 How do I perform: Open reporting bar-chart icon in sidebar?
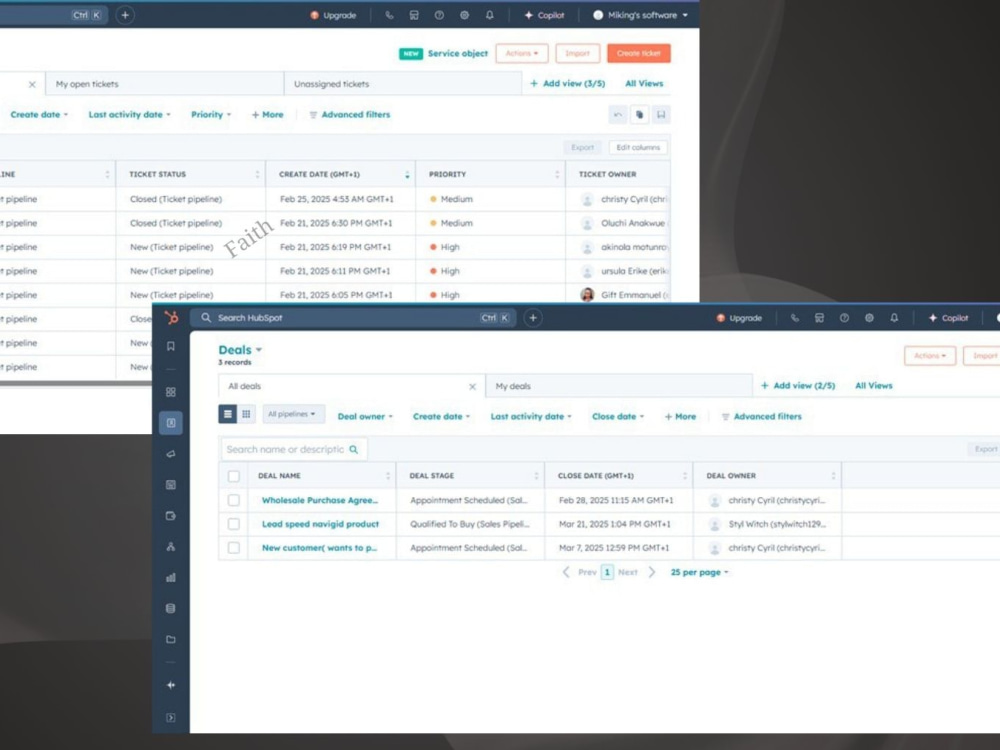[171, 578]
